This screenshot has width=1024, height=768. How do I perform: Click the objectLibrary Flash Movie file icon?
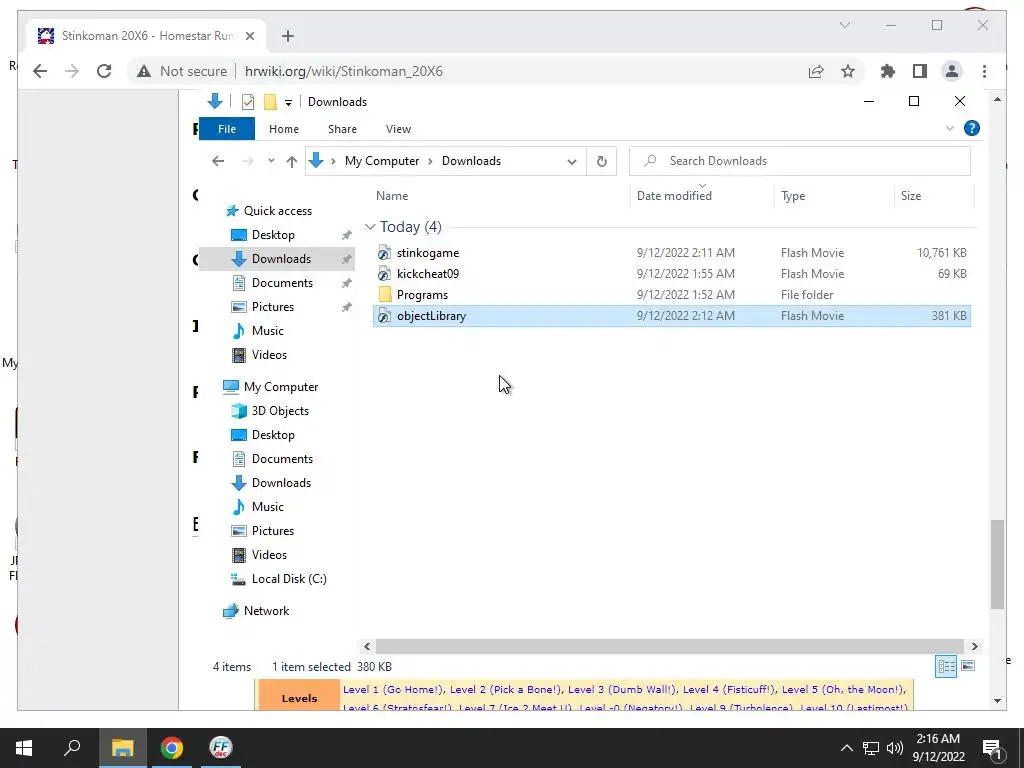(385, 316)
